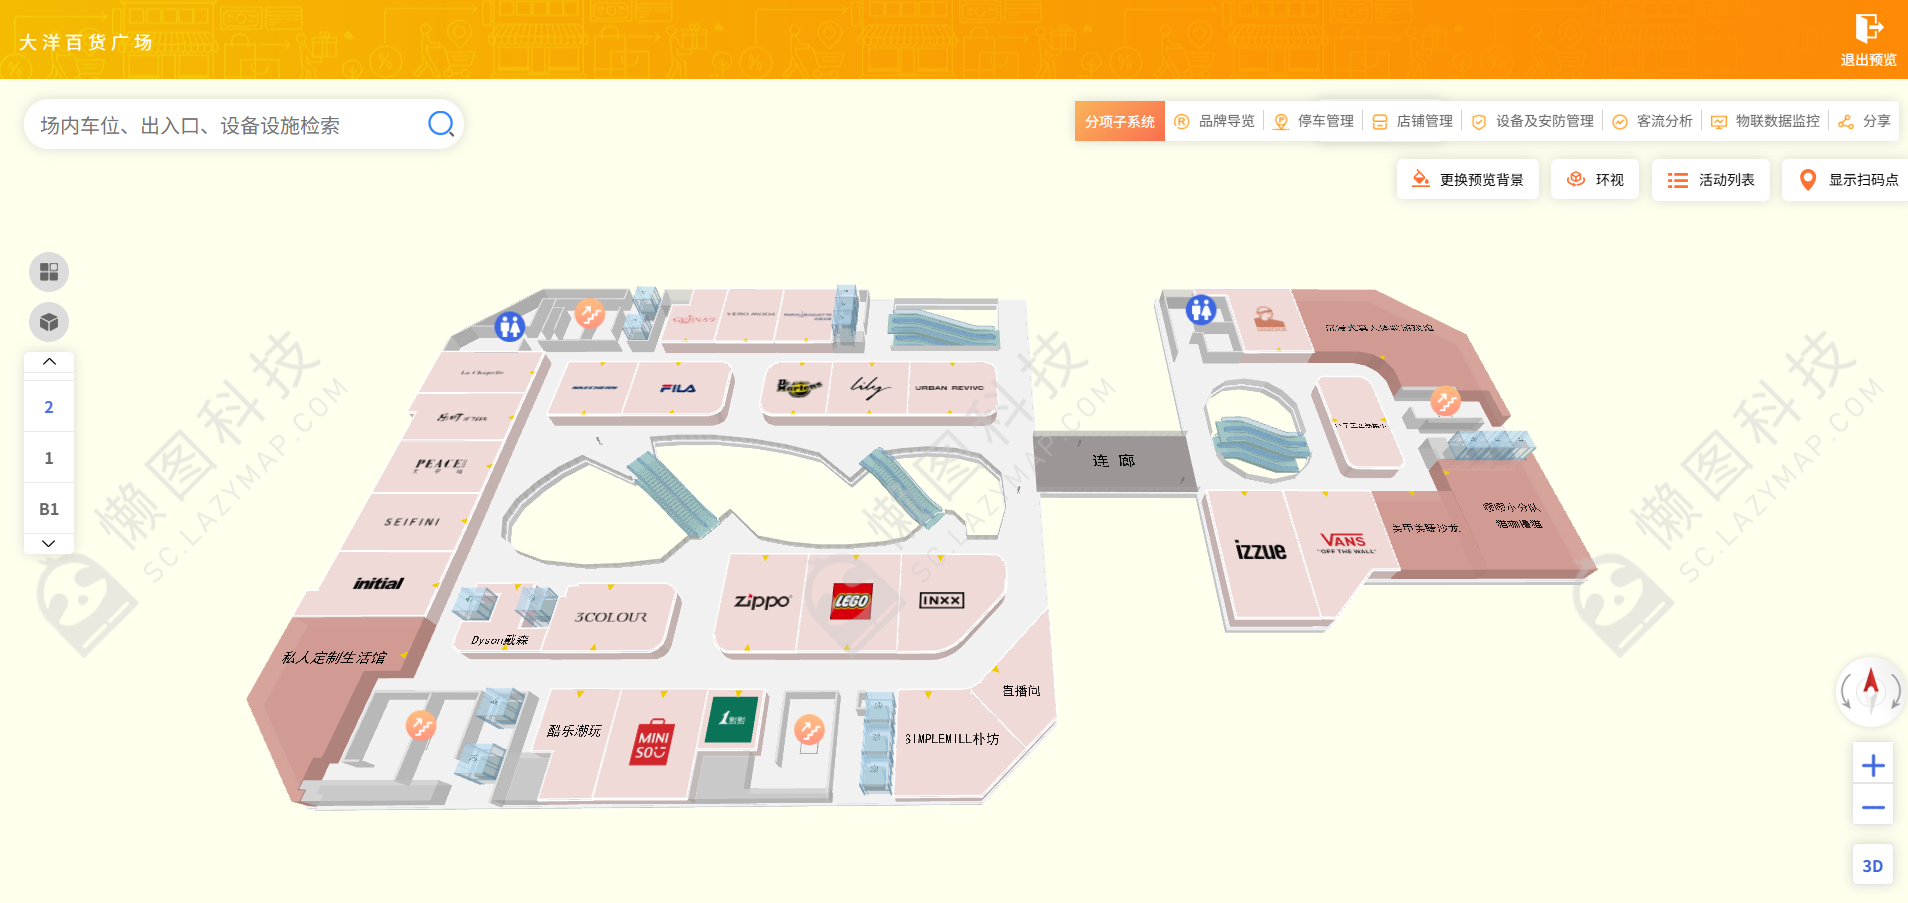Open the 停车管理 menu item
This screenshot has height=903, width=1908.
pyautogui.click(x=1314, y=121)
